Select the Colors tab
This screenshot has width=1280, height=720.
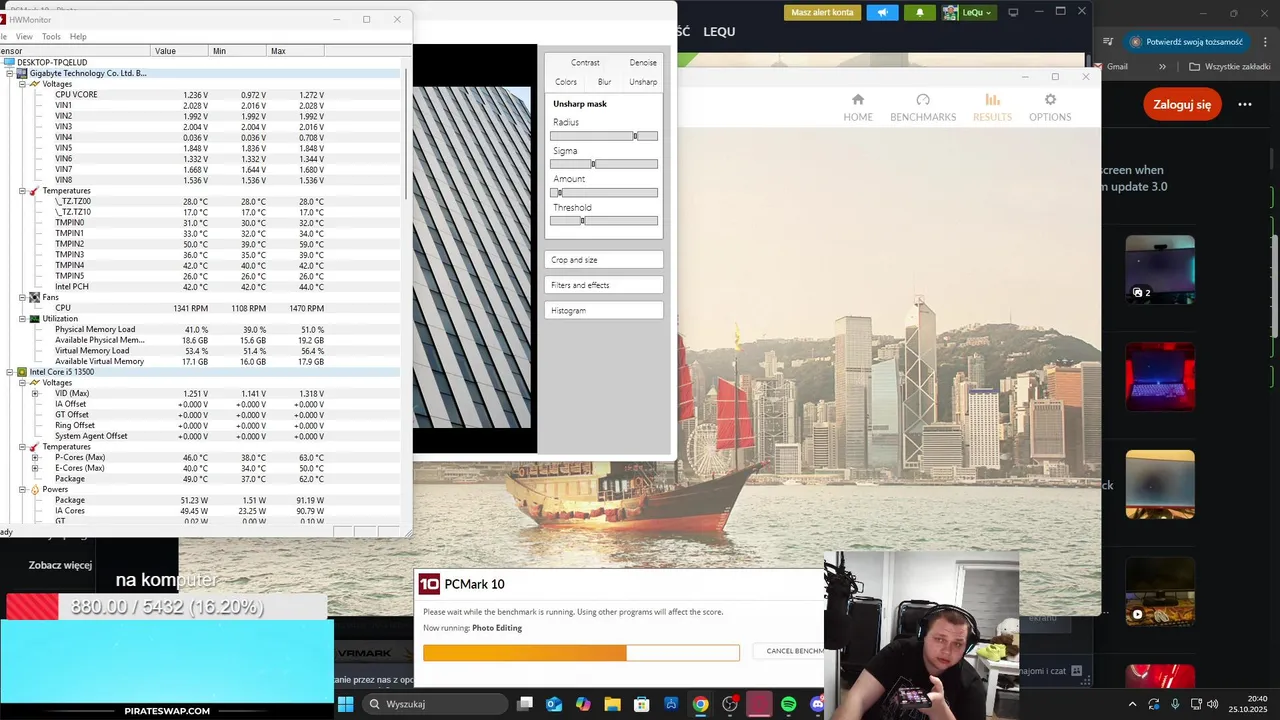click(x=566, y=82)
